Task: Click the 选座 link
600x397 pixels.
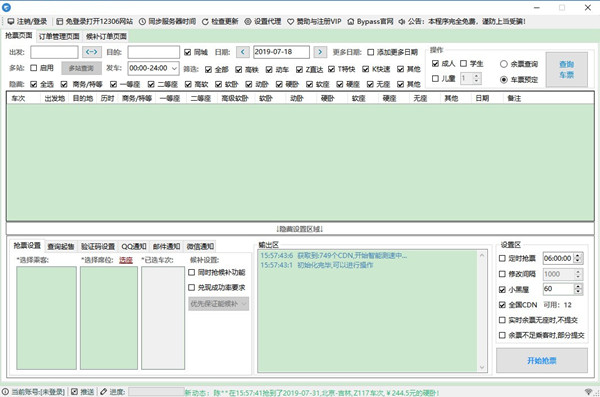Action: coord(126,260)
